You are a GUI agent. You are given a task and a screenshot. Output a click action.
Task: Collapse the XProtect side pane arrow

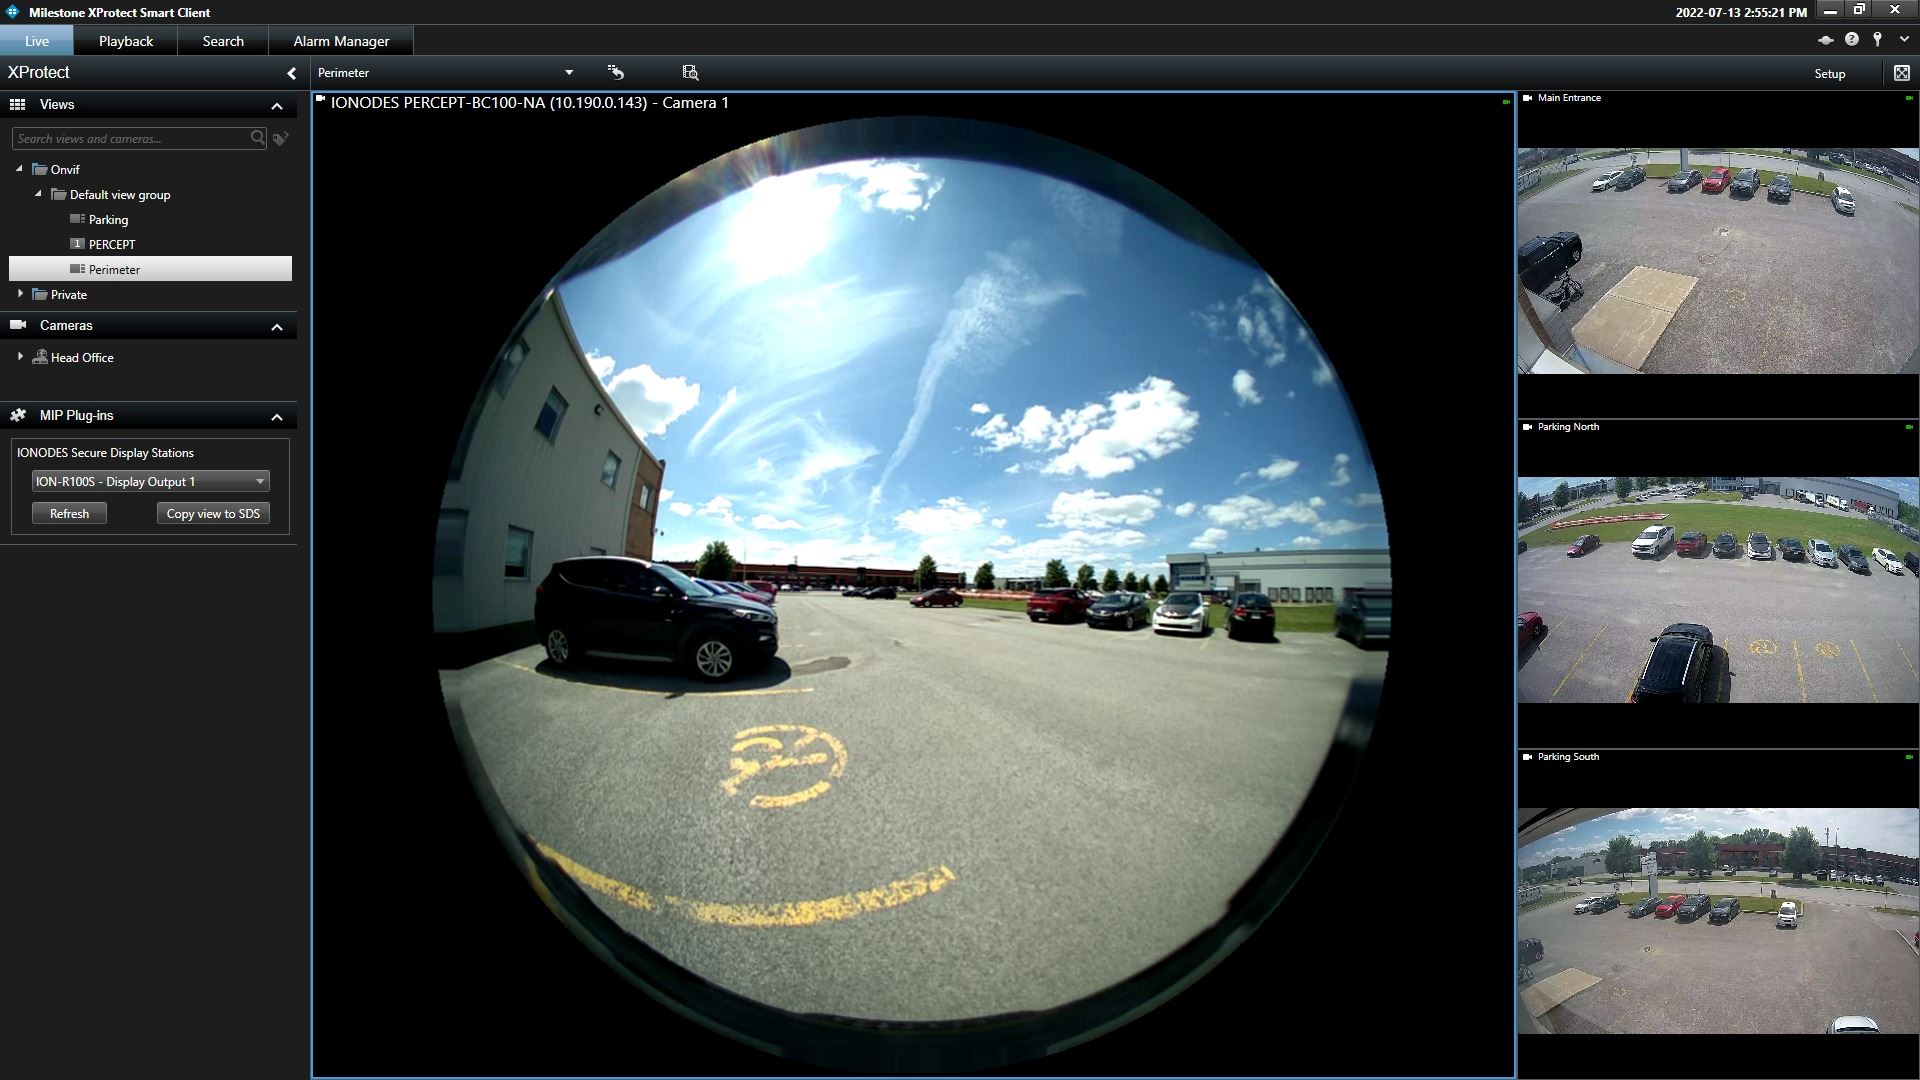point(291,73)
